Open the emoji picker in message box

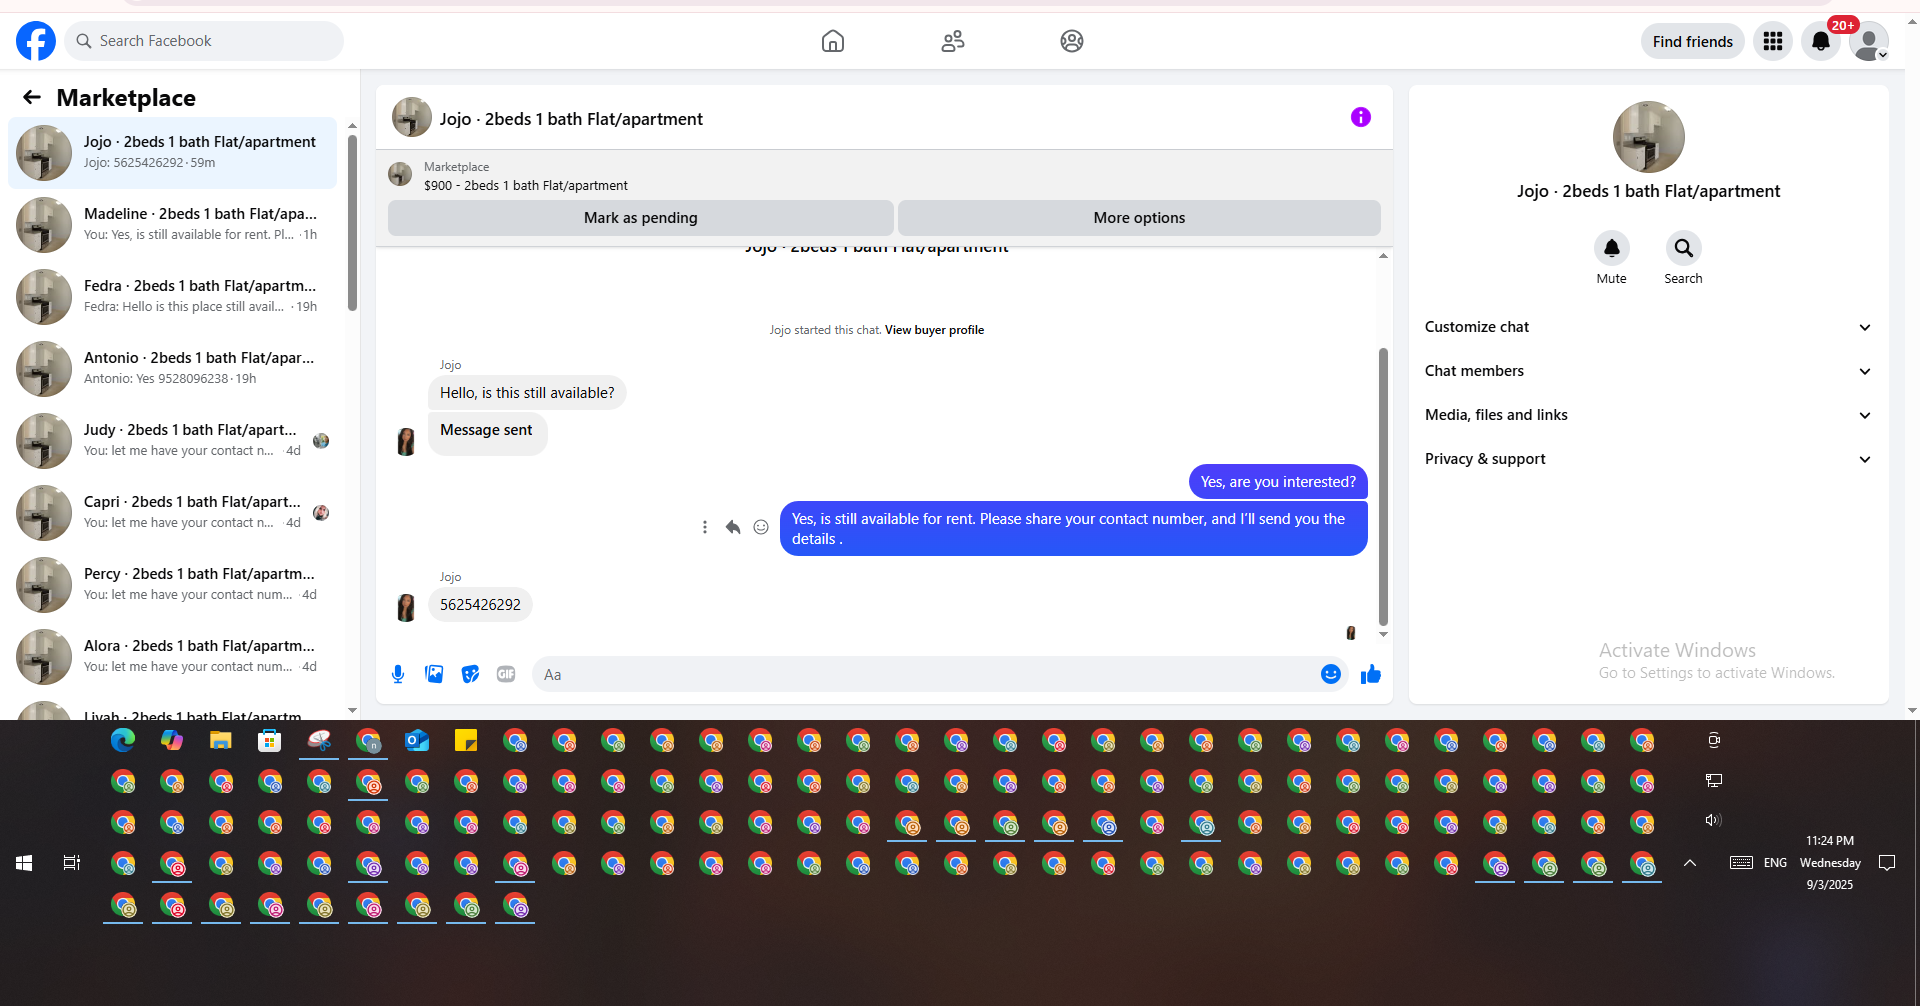(x=1331, y=674)
